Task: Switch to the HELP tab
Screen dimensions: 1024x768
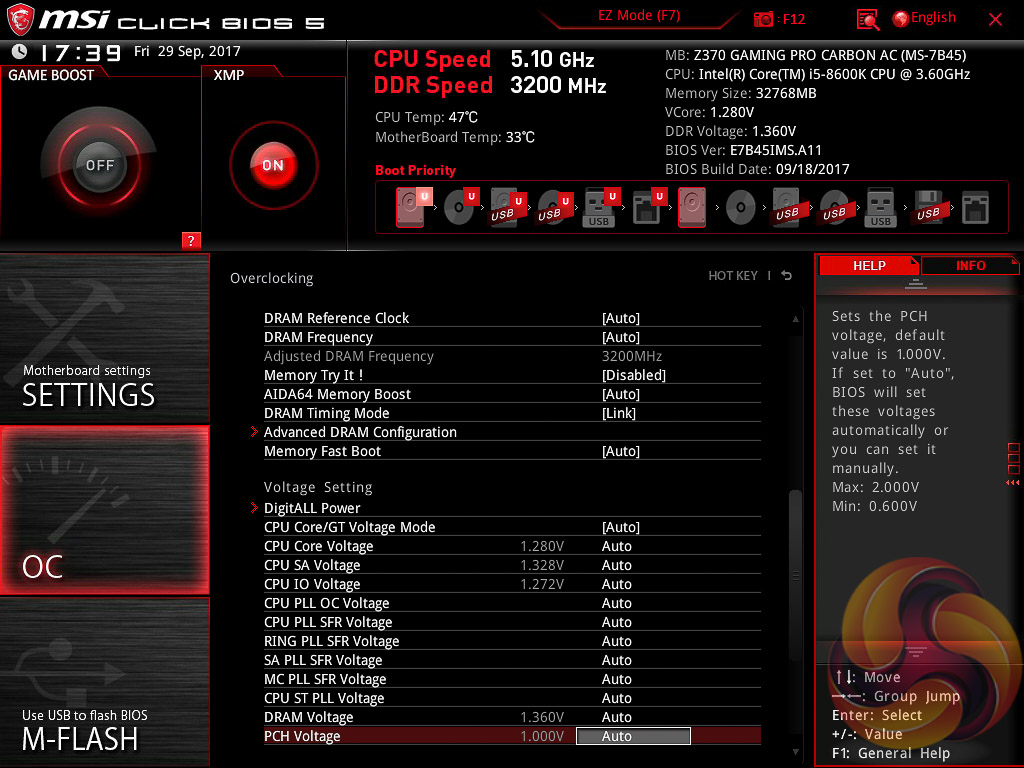Action: 868,266
